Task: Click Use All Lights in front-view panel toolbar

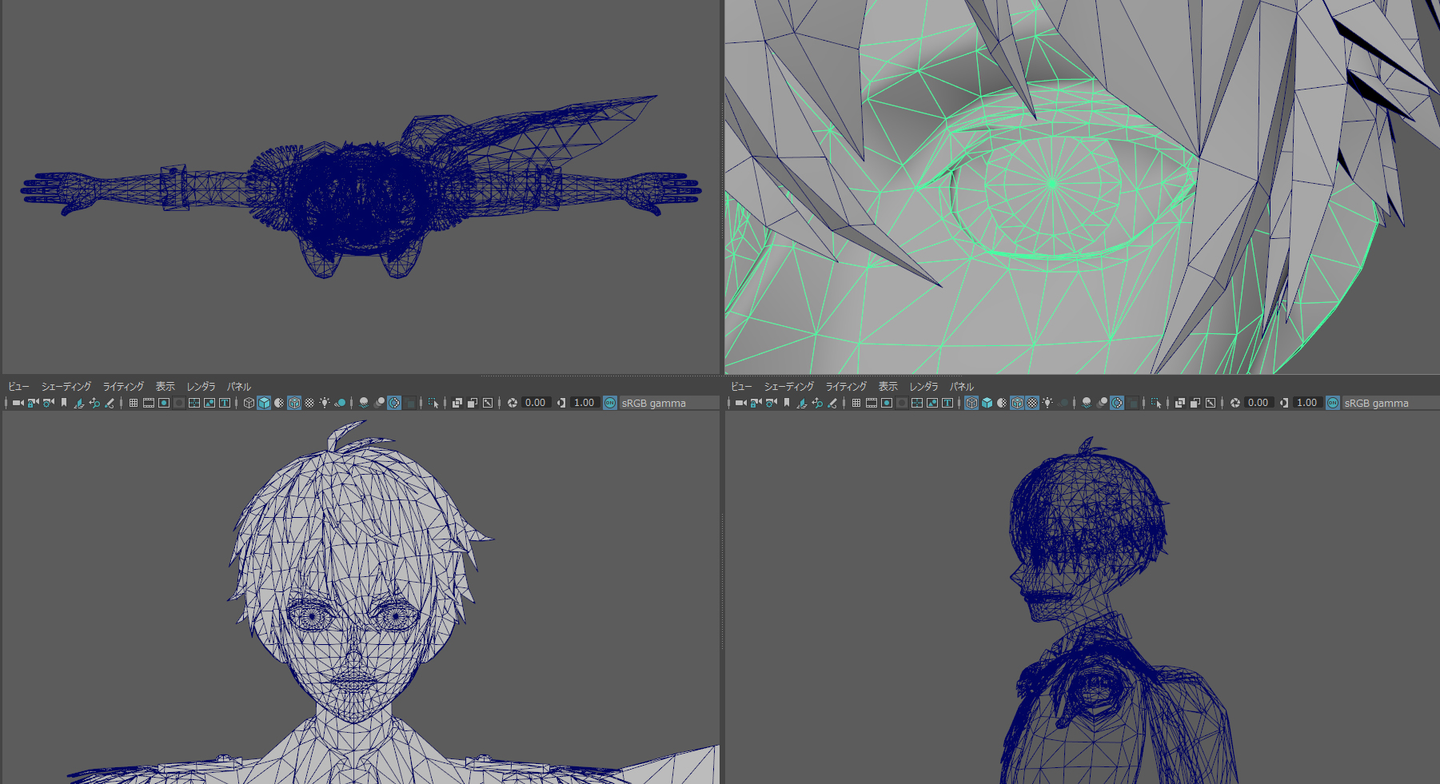Action: (x=325, y=403)
